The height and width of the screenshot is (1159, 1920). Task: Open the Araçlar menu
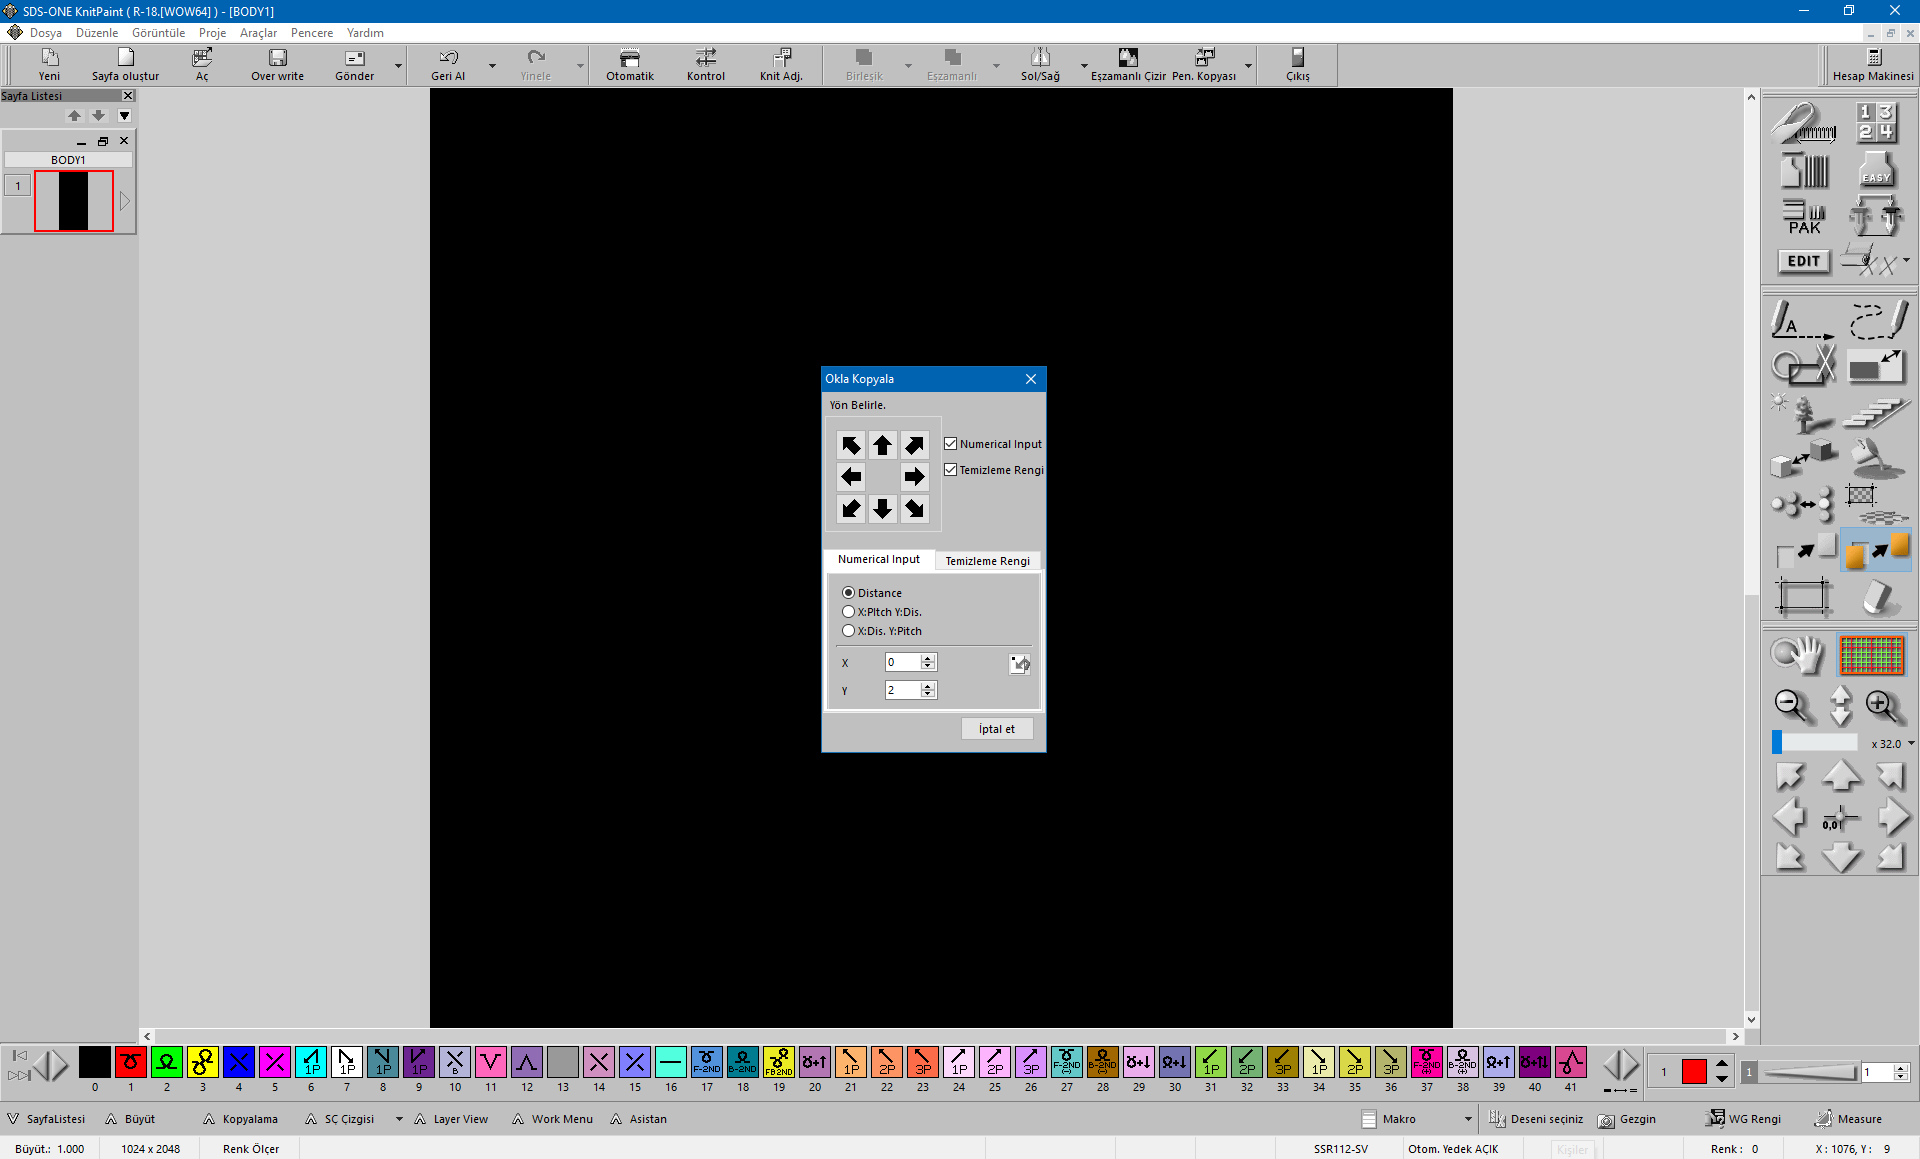(x=258, y=33)
